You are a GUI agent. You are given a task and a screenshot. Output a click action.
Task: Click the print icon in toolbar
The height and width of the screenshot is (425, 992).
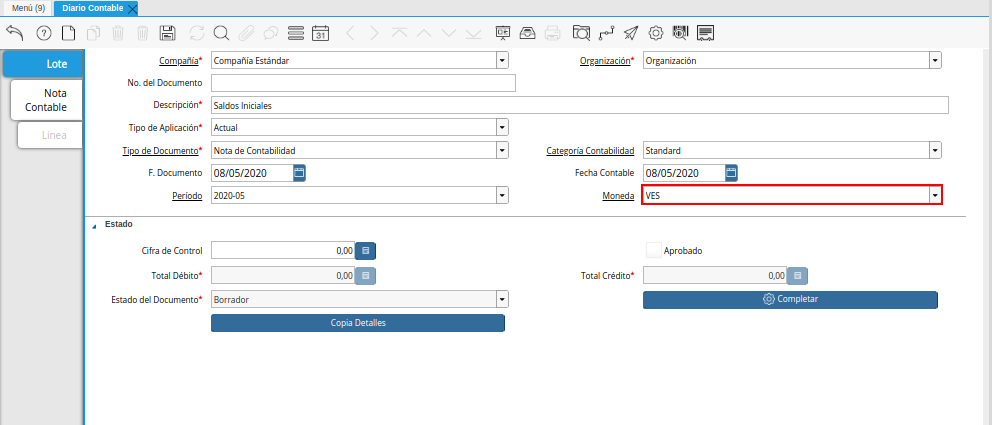552,33
